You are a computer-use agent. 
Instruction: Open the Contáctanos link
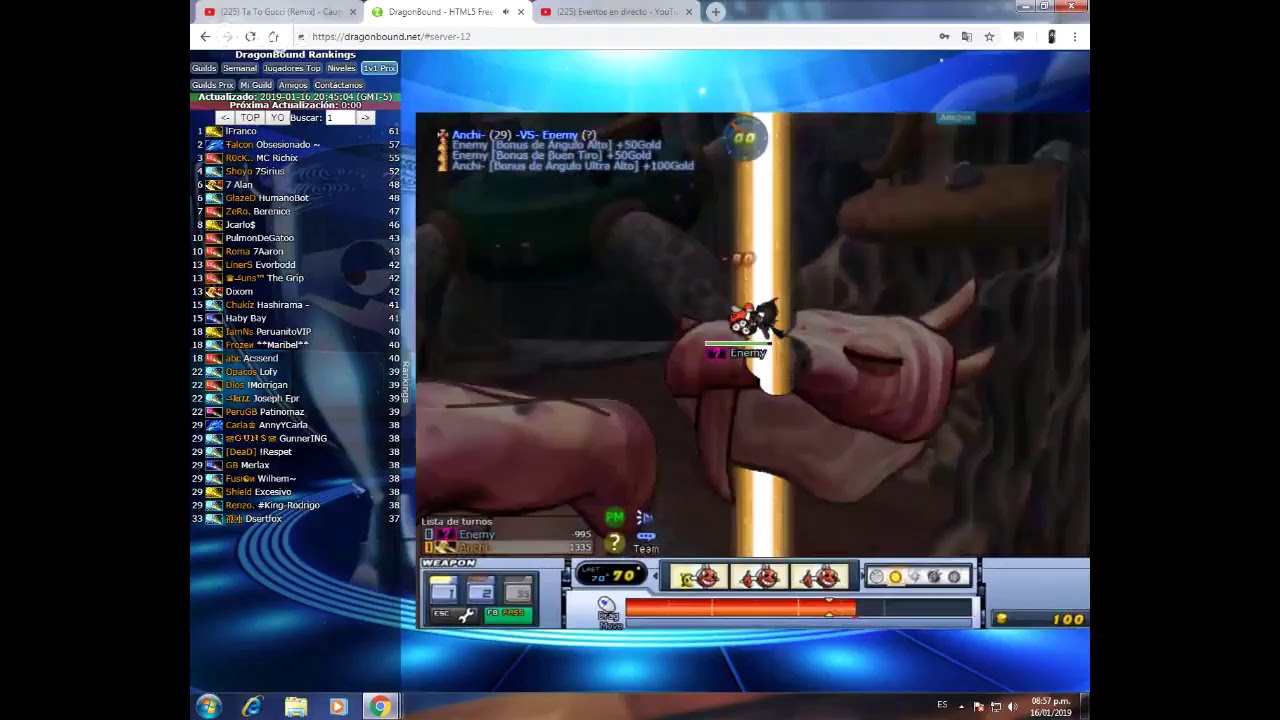click(338, 85)
